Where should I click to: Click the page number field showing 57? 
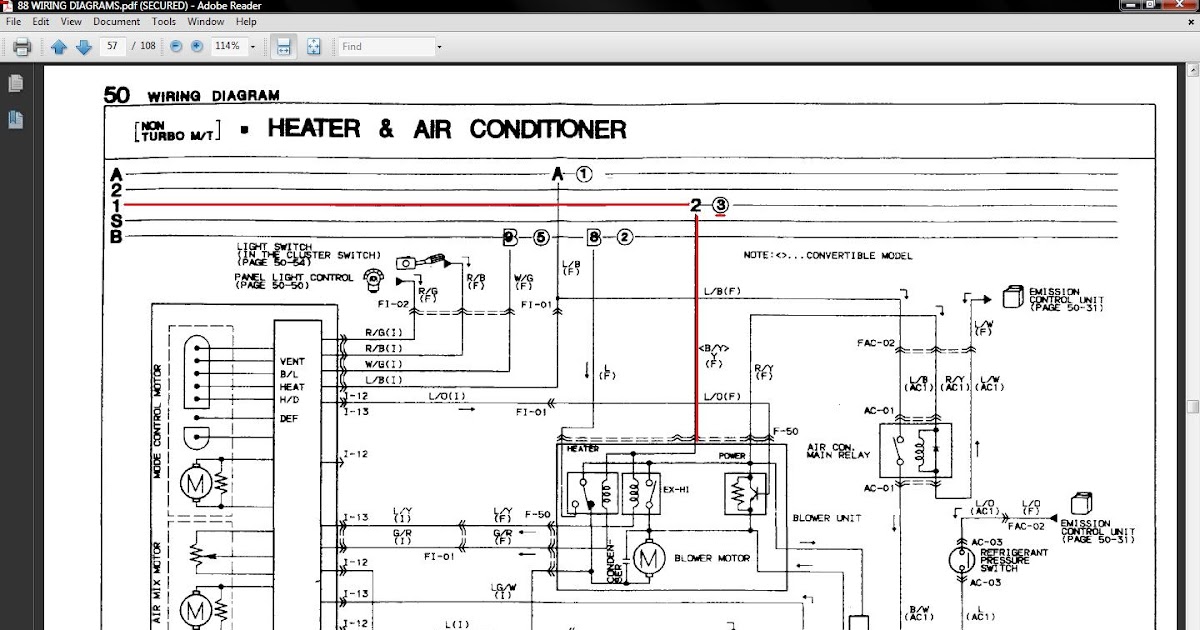click(112, 46)
